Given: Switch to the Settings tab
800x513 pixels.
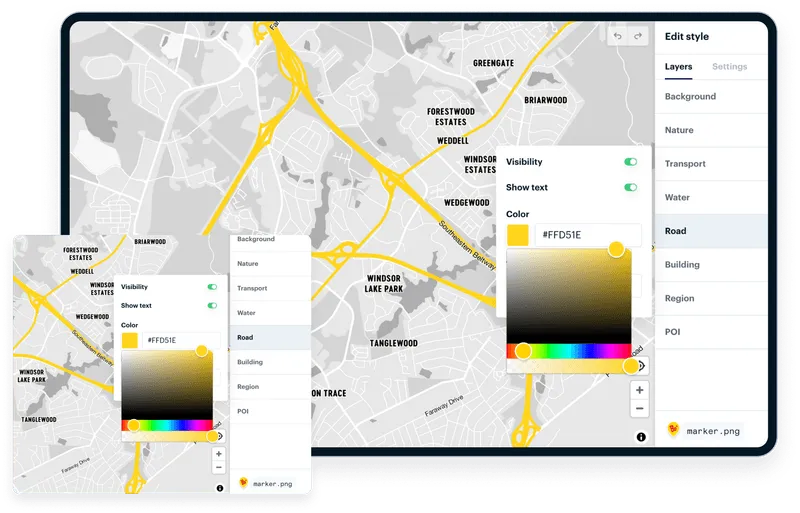Looking at the screenshot, I should (x=729, y=67).
